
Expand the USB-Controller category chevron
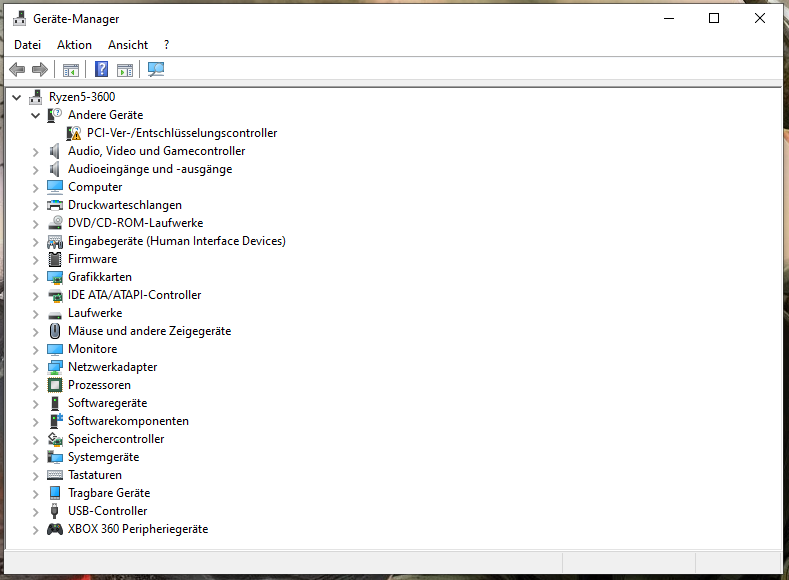coord(35,512)
